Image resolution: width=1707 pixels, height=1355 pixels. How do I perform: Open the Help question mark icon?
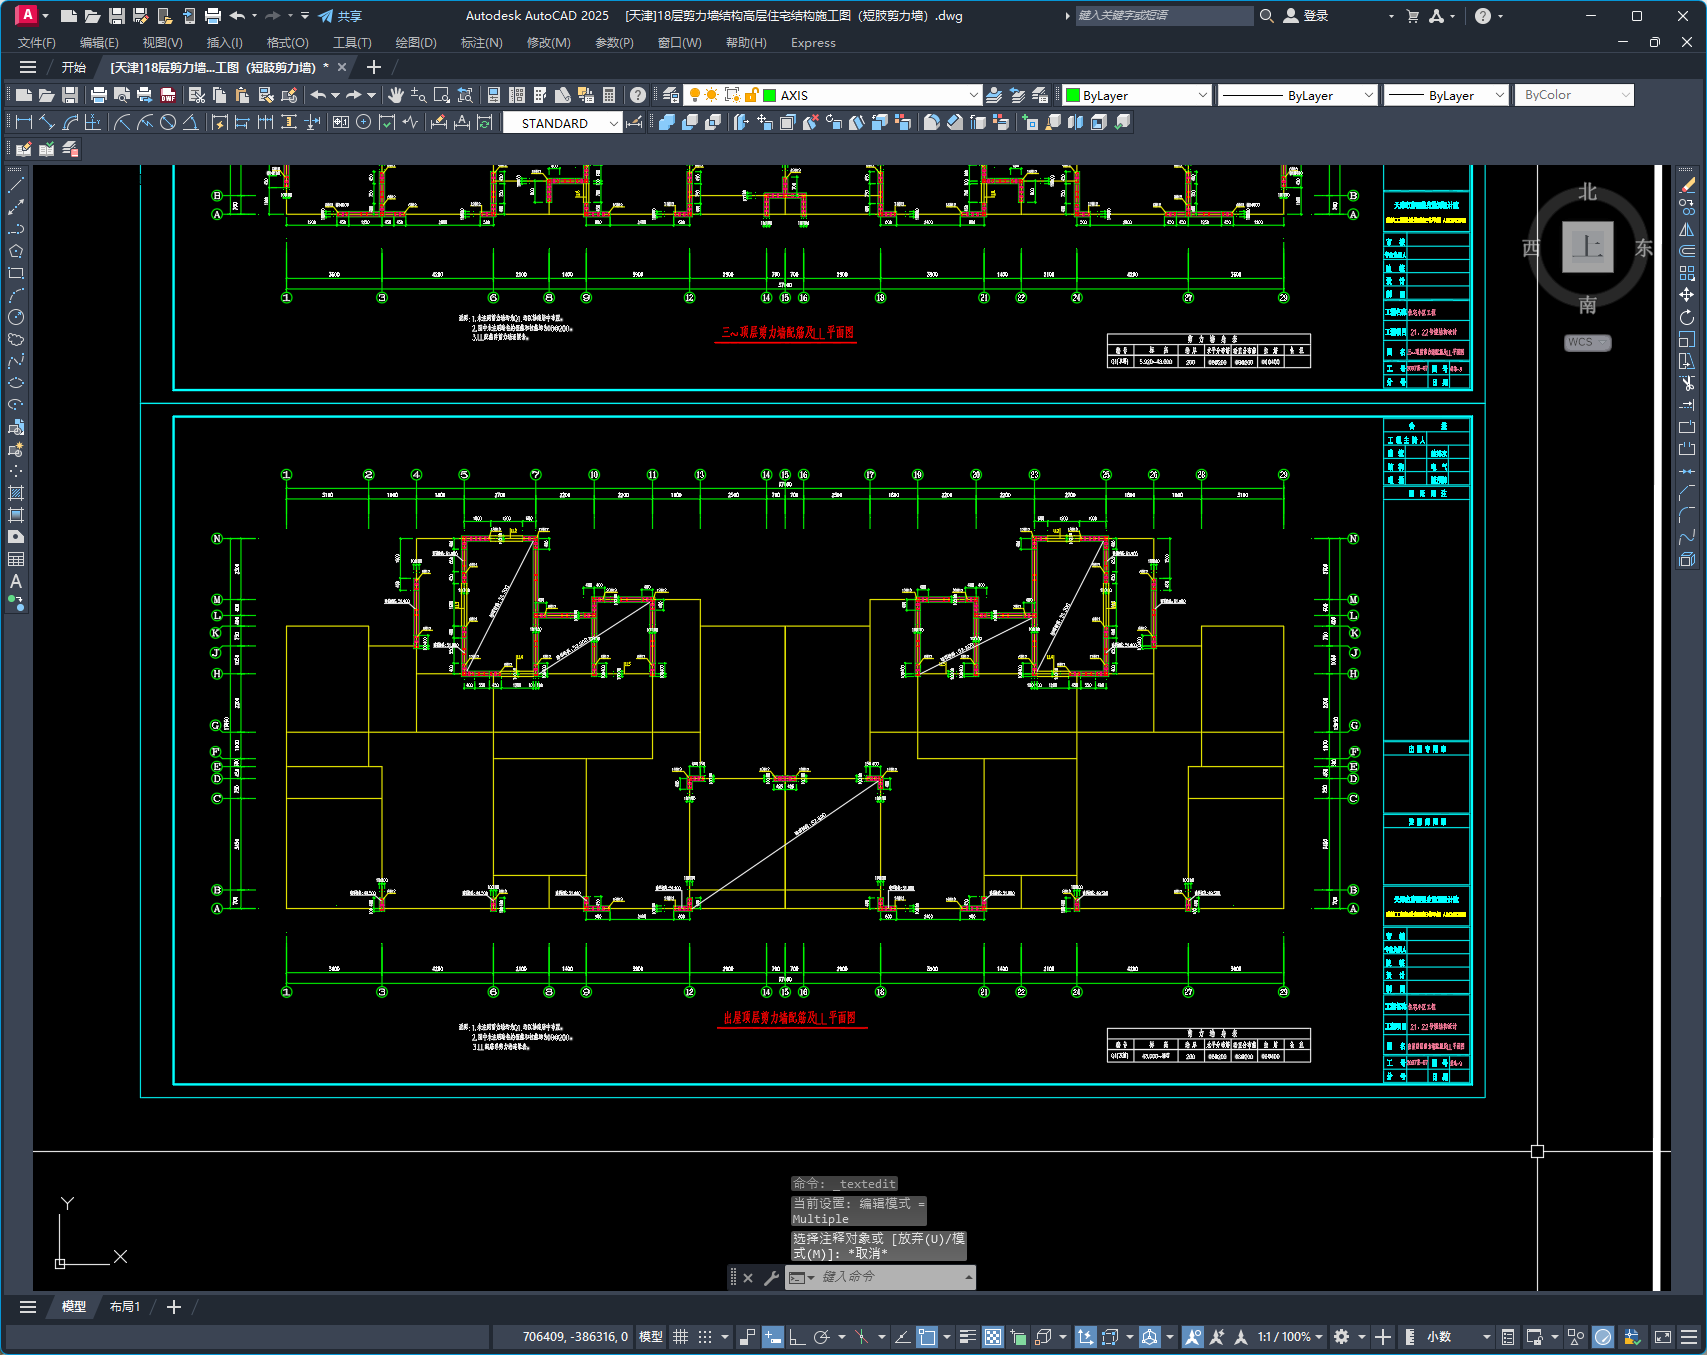(x=638, y=95)
